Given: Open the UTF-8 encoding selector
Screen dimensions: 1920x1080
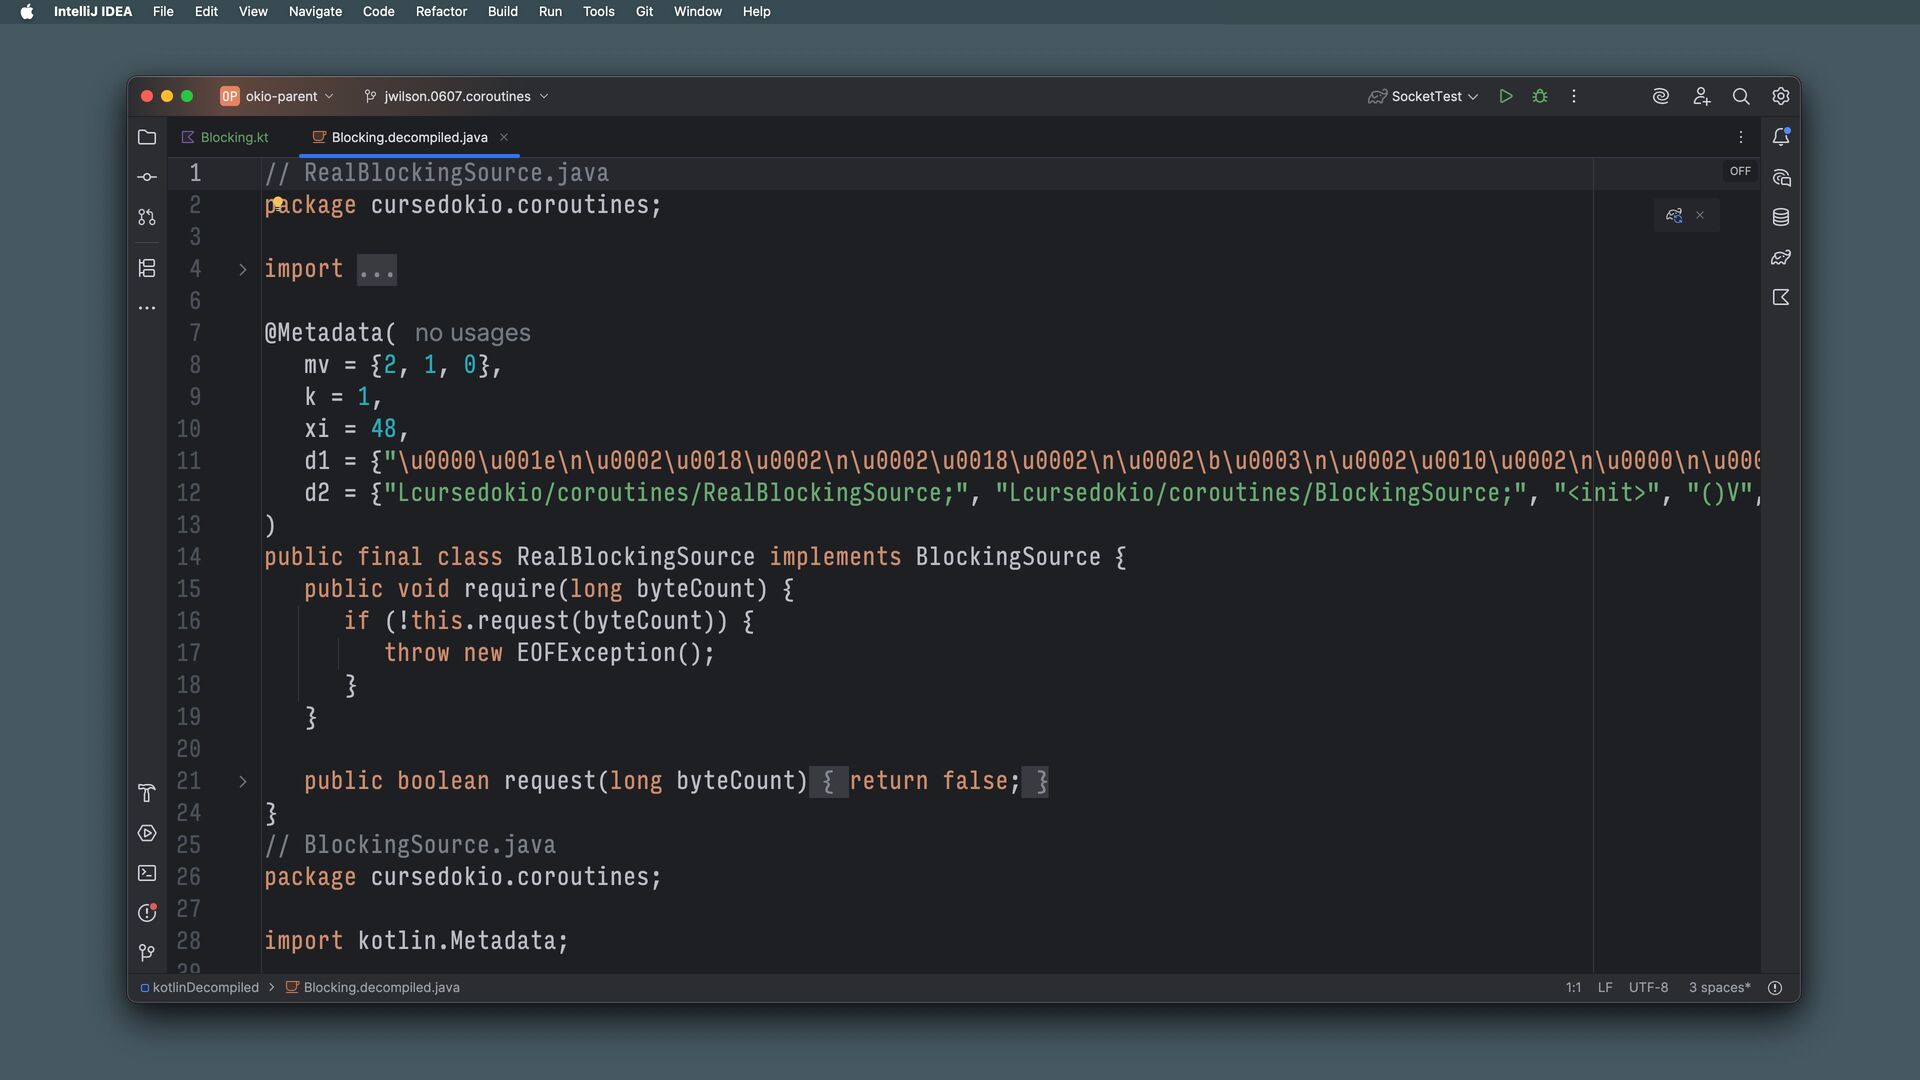Looking at the screenshot, I should point(1648,988).
